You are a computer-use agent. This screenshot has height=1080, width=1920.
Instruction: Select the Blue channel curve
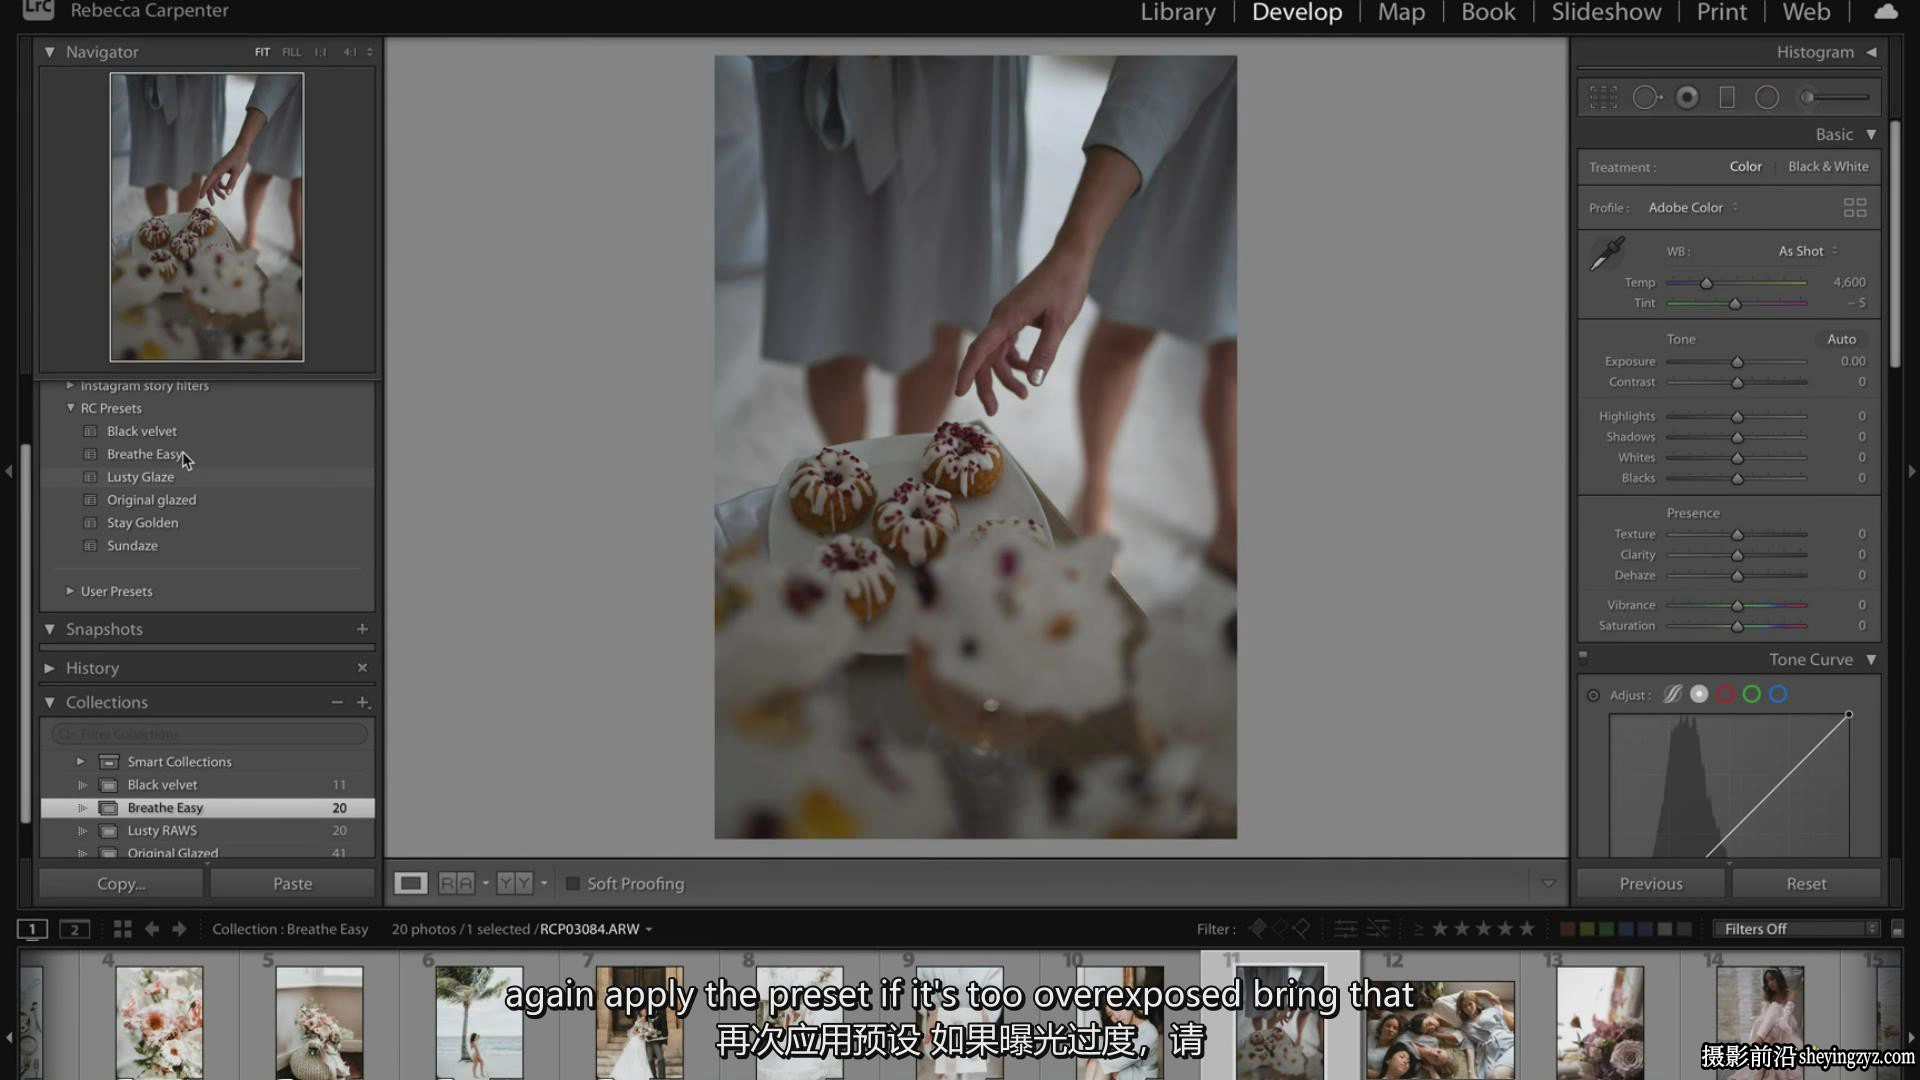1778,694
